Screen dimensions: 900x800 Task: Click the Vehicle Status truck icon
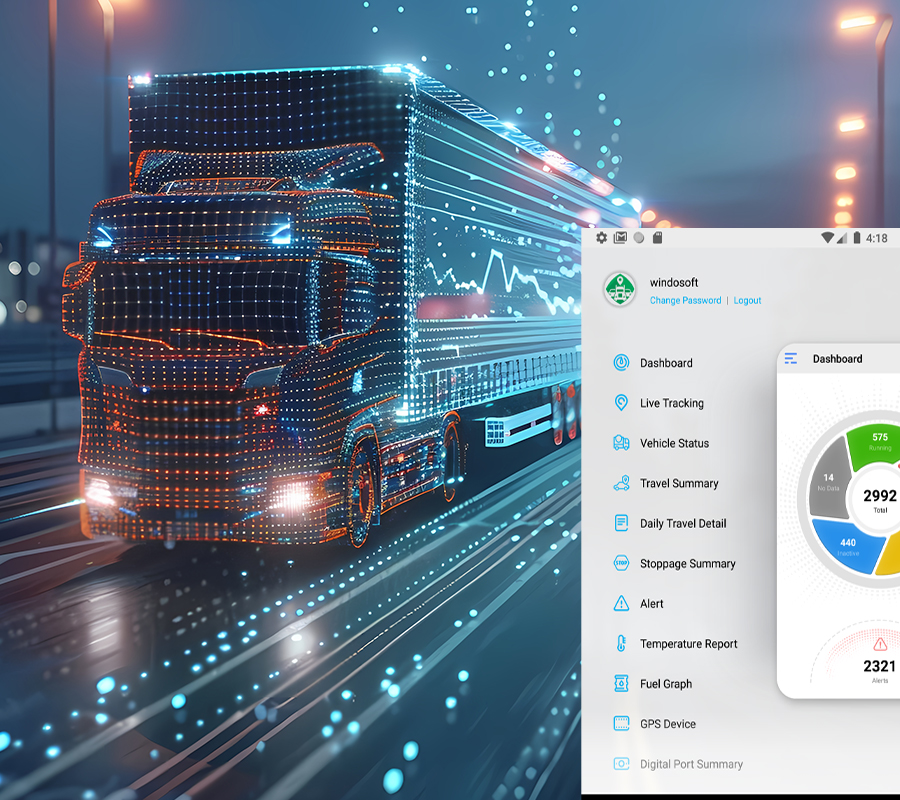621,443
